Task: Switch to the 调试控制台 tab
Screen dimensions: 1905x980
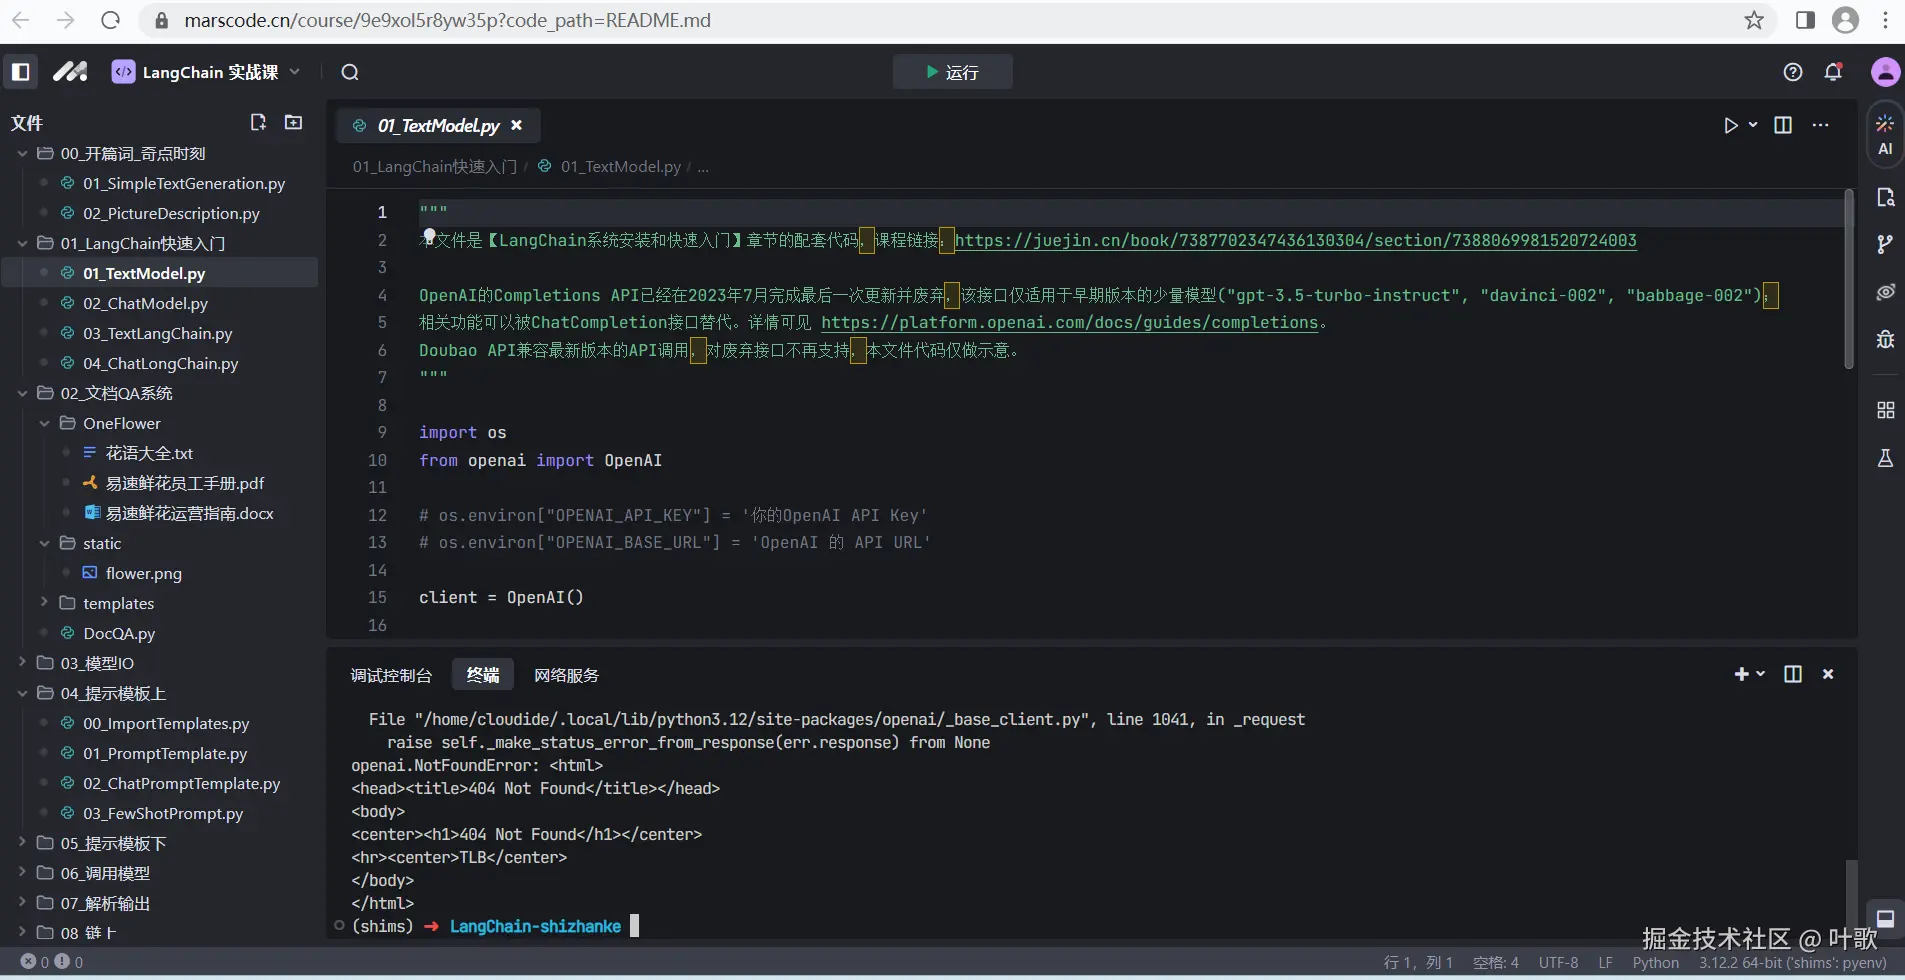Action: [x=391, y=675]
